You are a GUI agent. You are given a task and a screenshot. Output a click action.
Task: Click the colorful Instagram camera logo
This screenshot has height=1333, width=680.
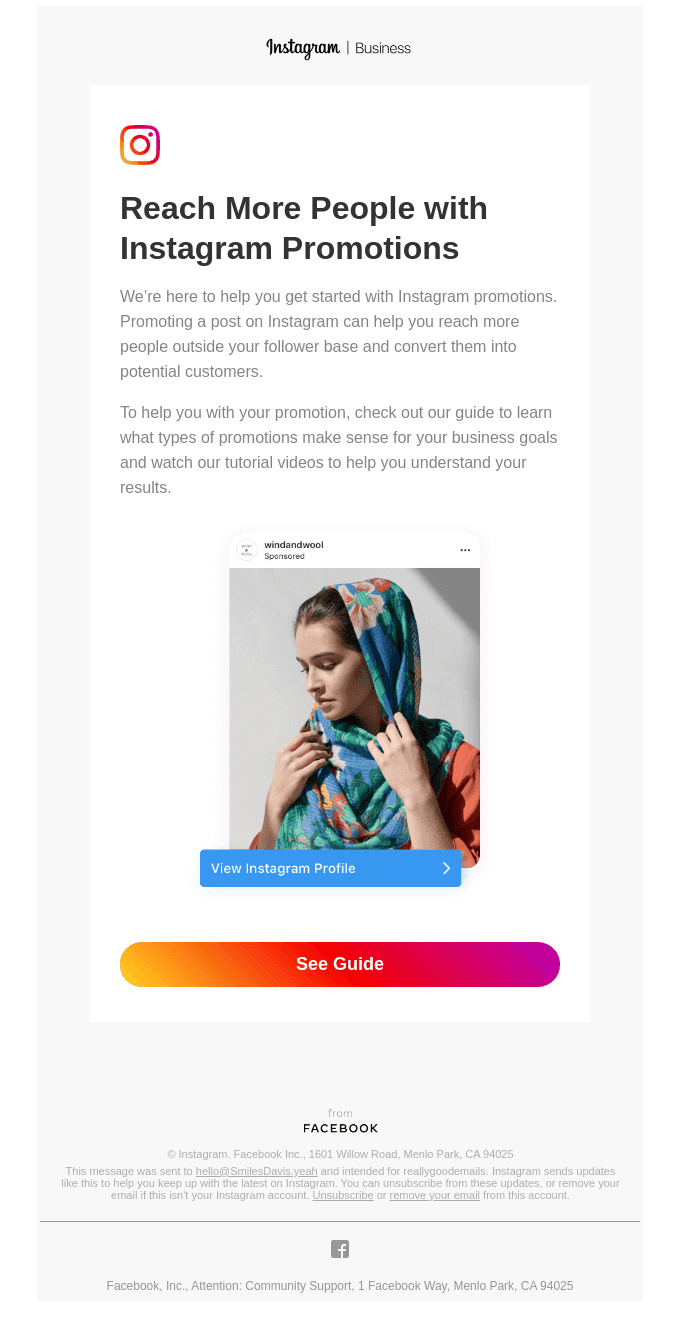(x=140, y=145)
